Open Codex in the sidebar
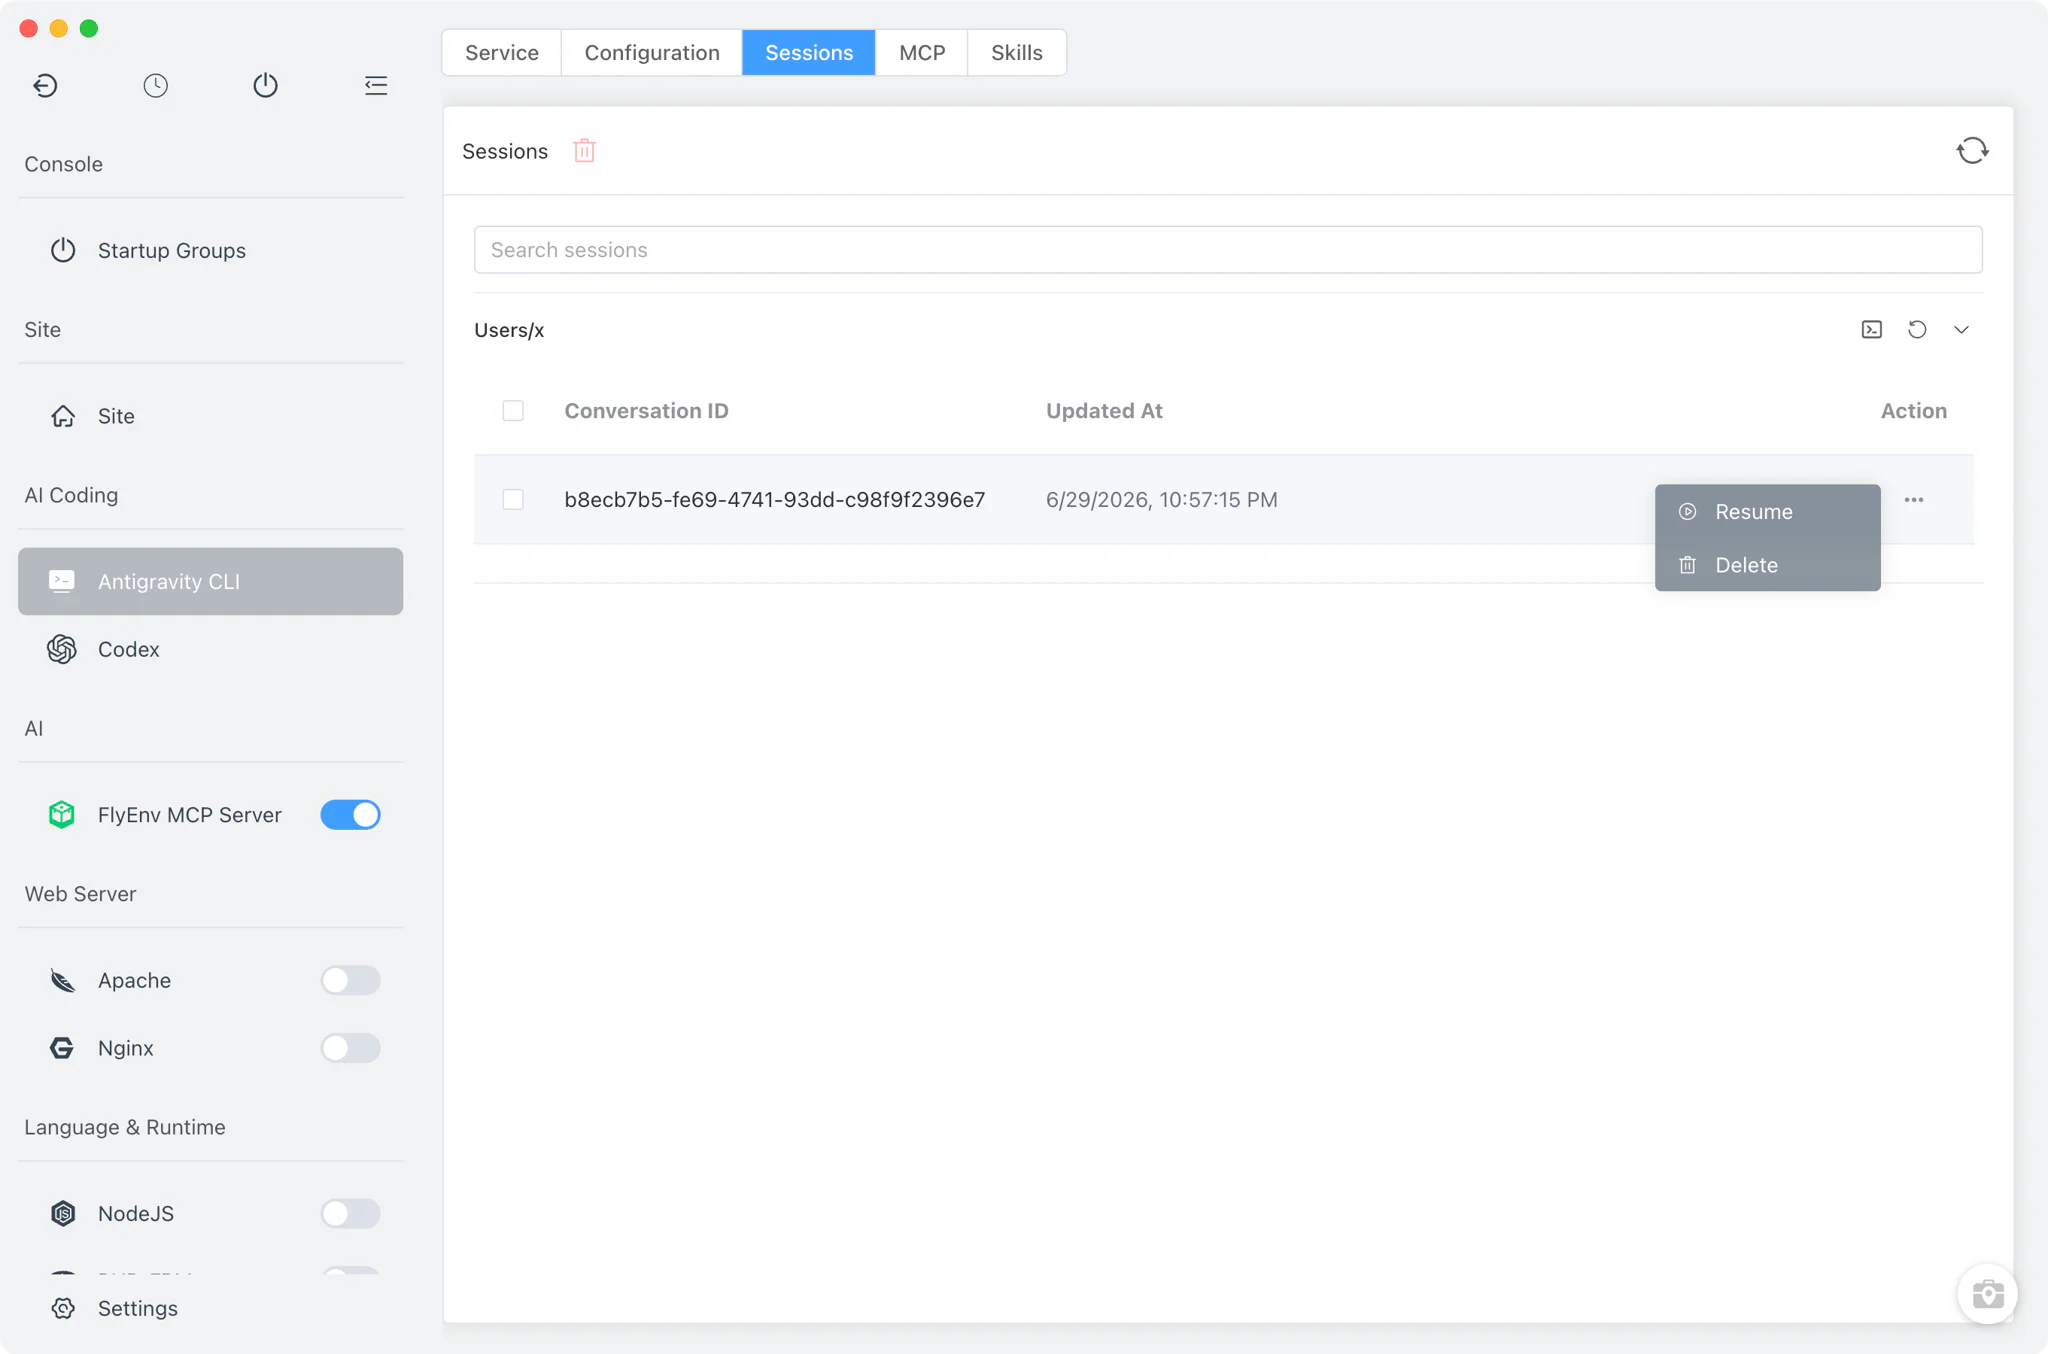This screenshot has width=2048, height=1354. pyautogui.click(x=211, y=650)
